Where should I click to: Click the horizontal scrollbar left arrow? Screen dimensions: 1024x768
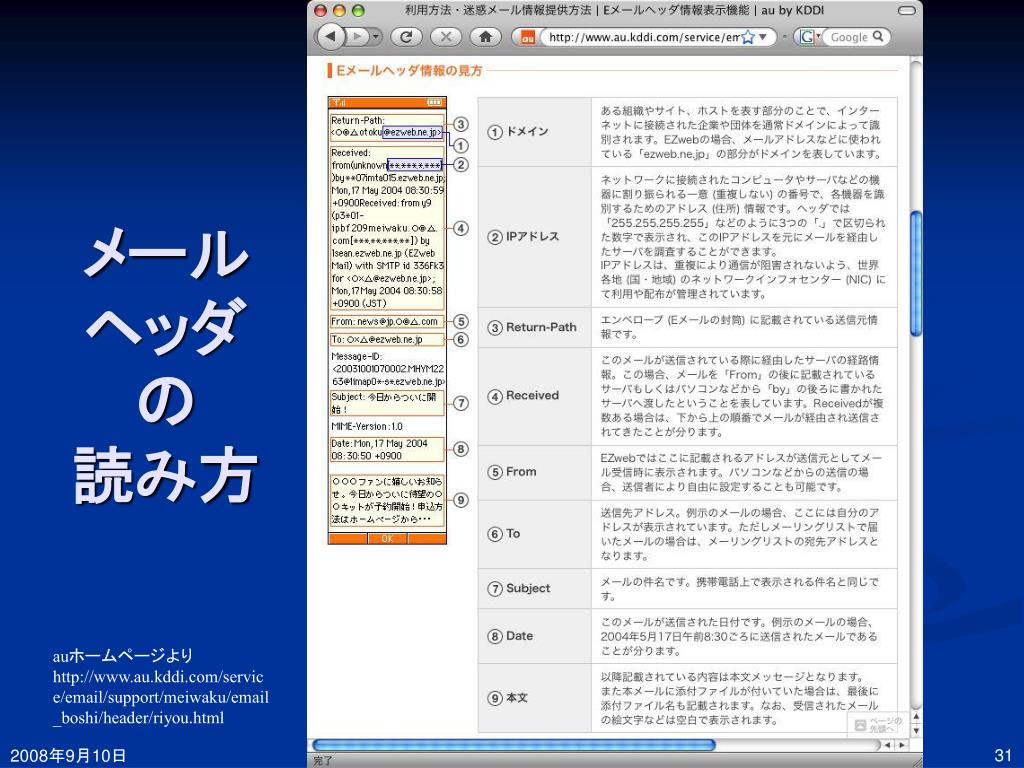point(888,744)
